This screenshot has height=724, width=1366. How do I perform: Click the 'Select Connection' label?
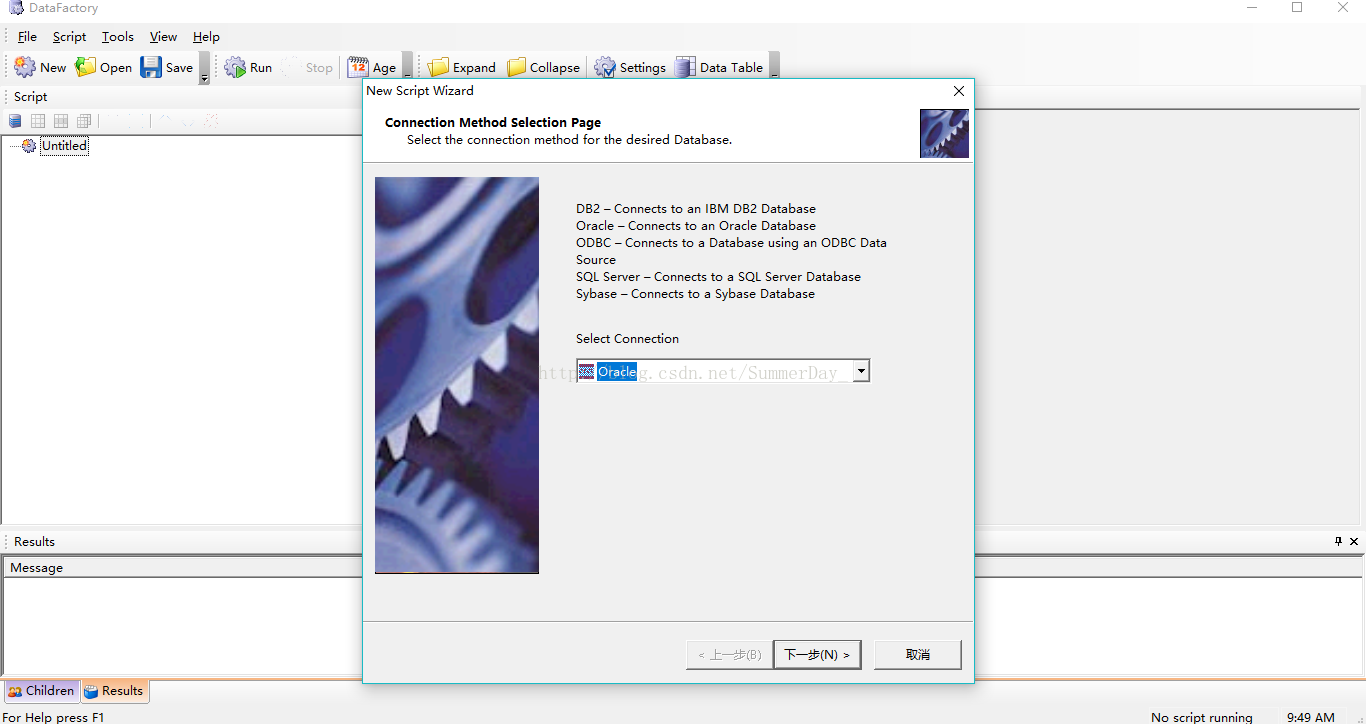point(627,339)
